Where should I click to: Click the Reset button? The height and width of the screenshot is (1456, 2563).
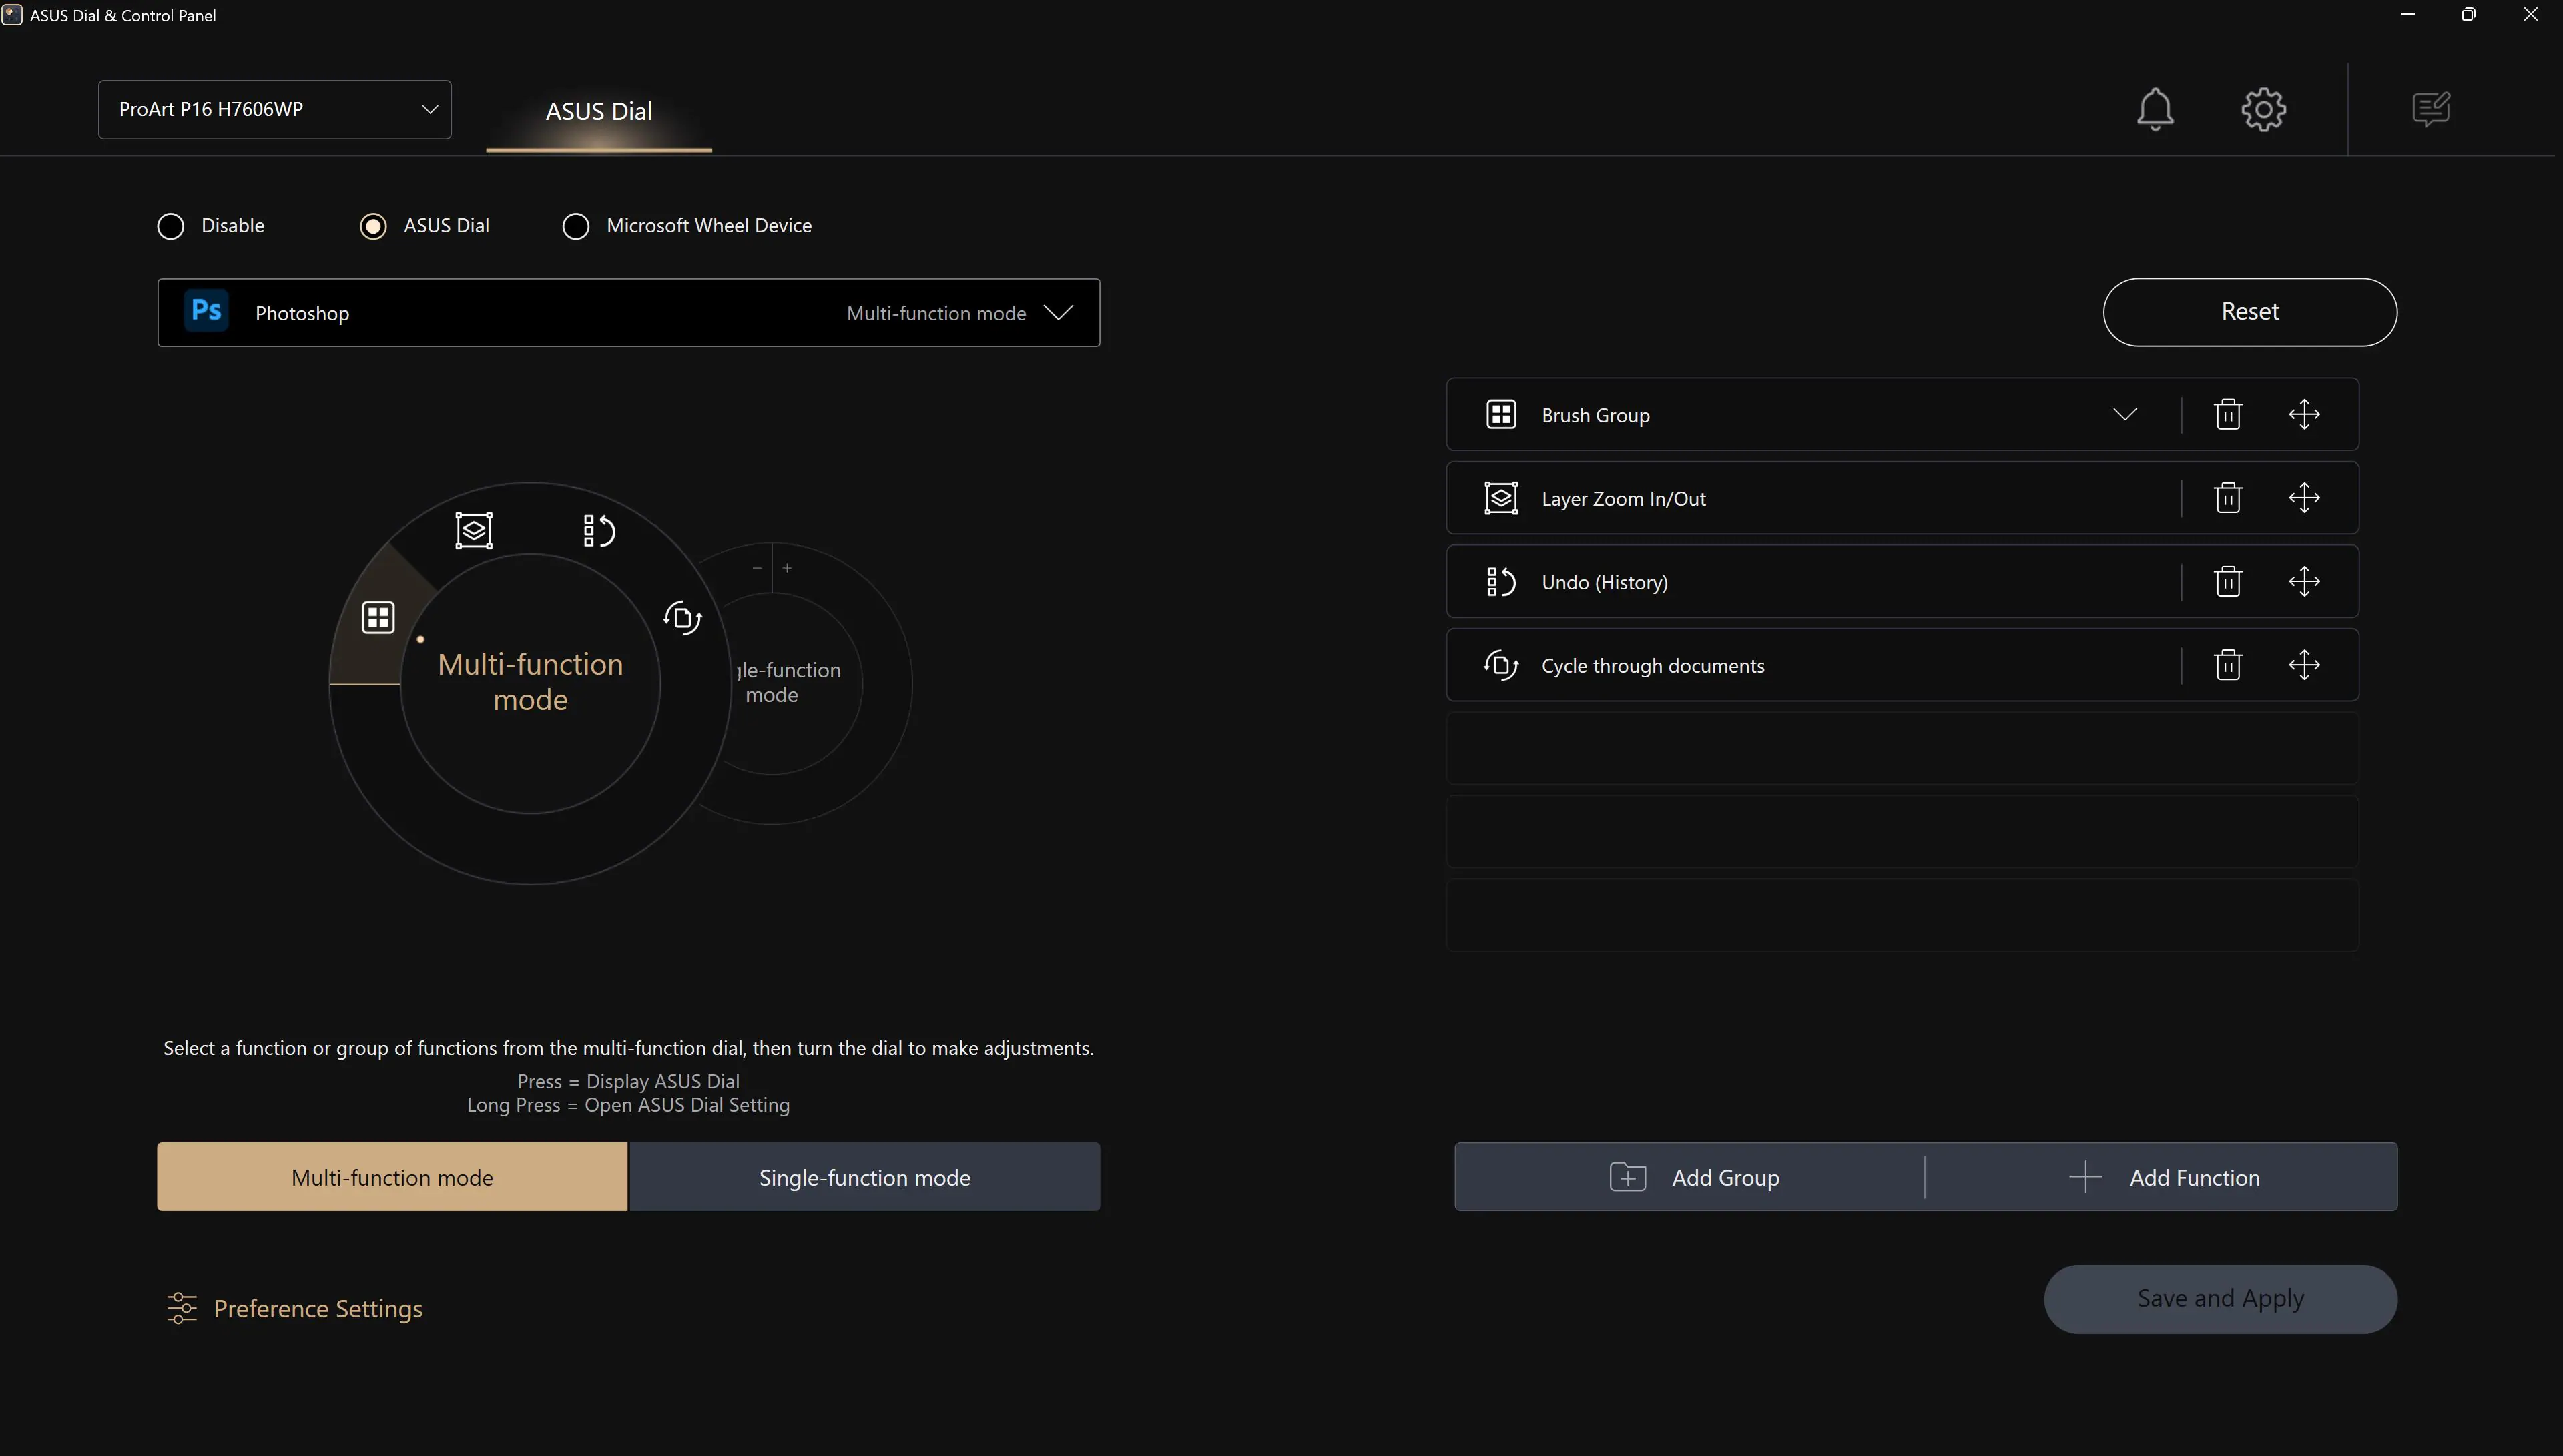click(2249, 312)
